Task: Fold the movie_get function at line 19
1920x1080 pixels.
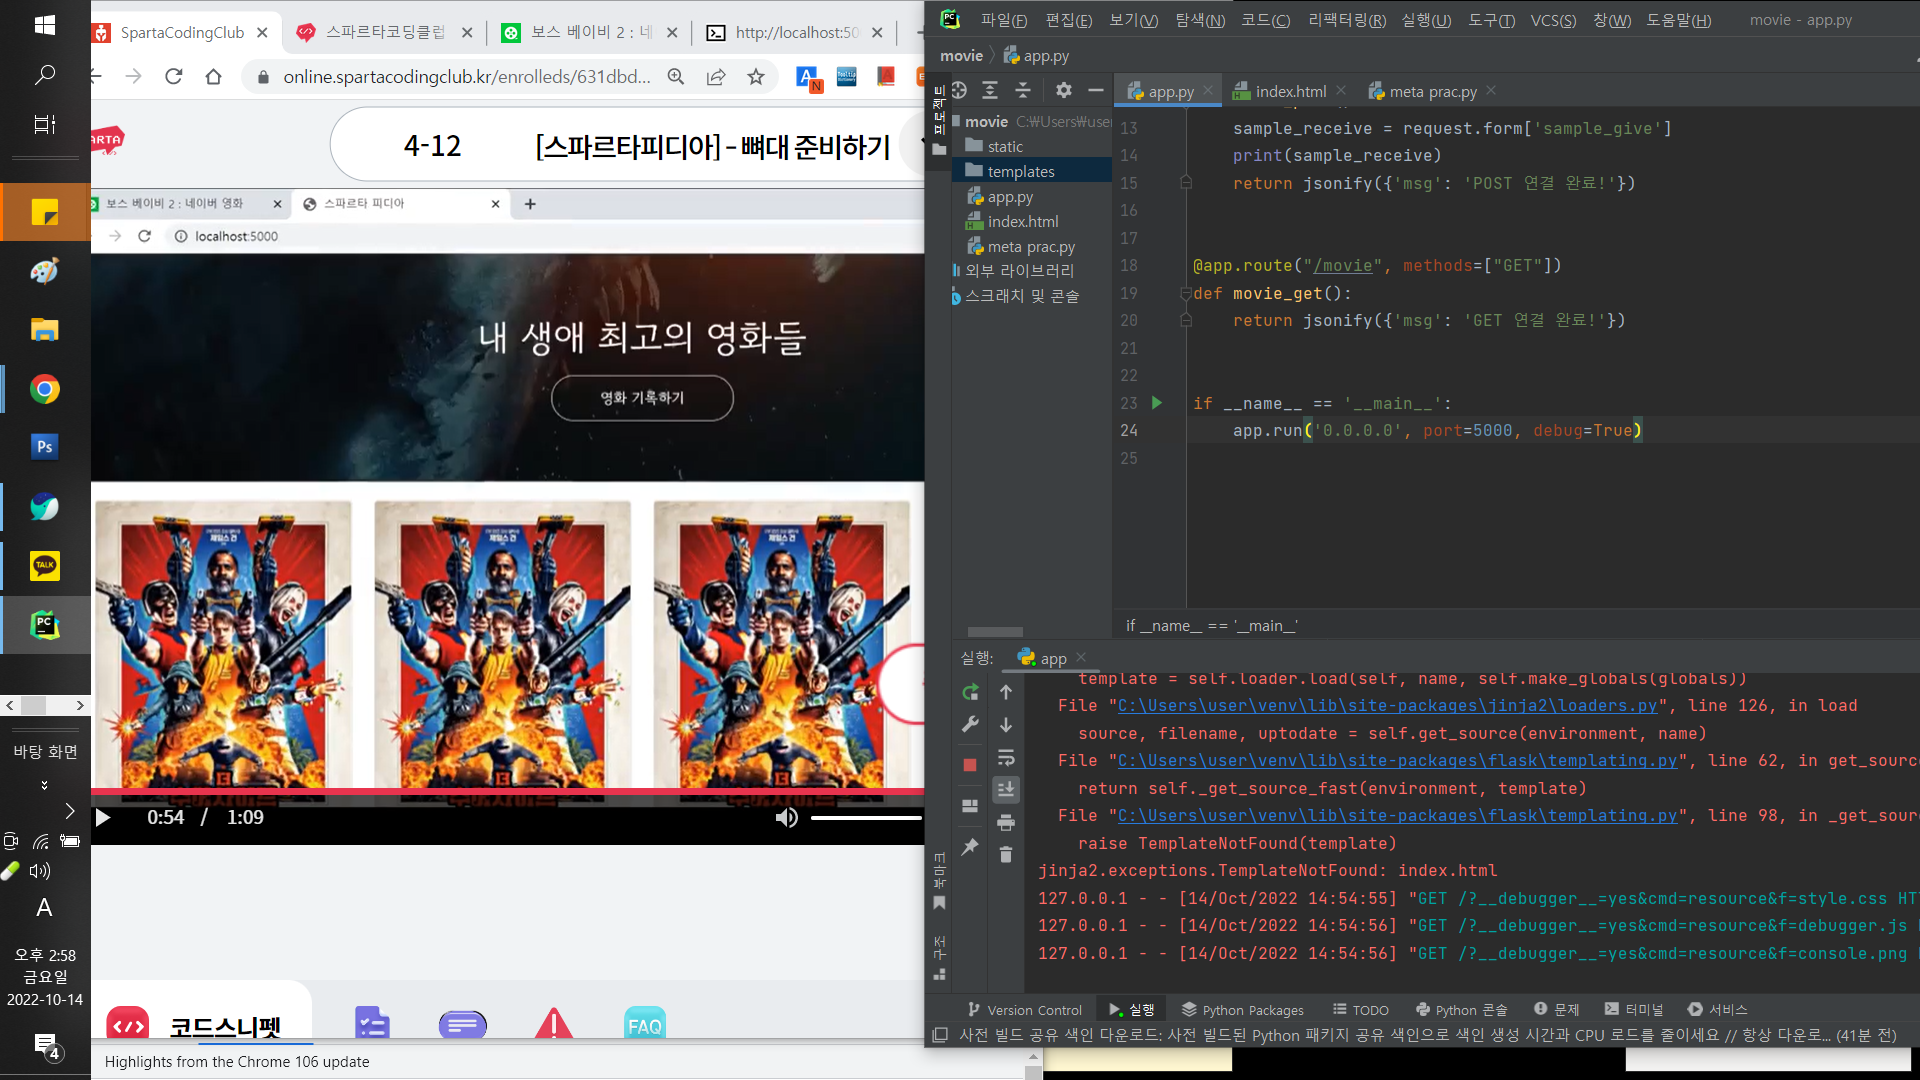Action: click(1186, 293)
